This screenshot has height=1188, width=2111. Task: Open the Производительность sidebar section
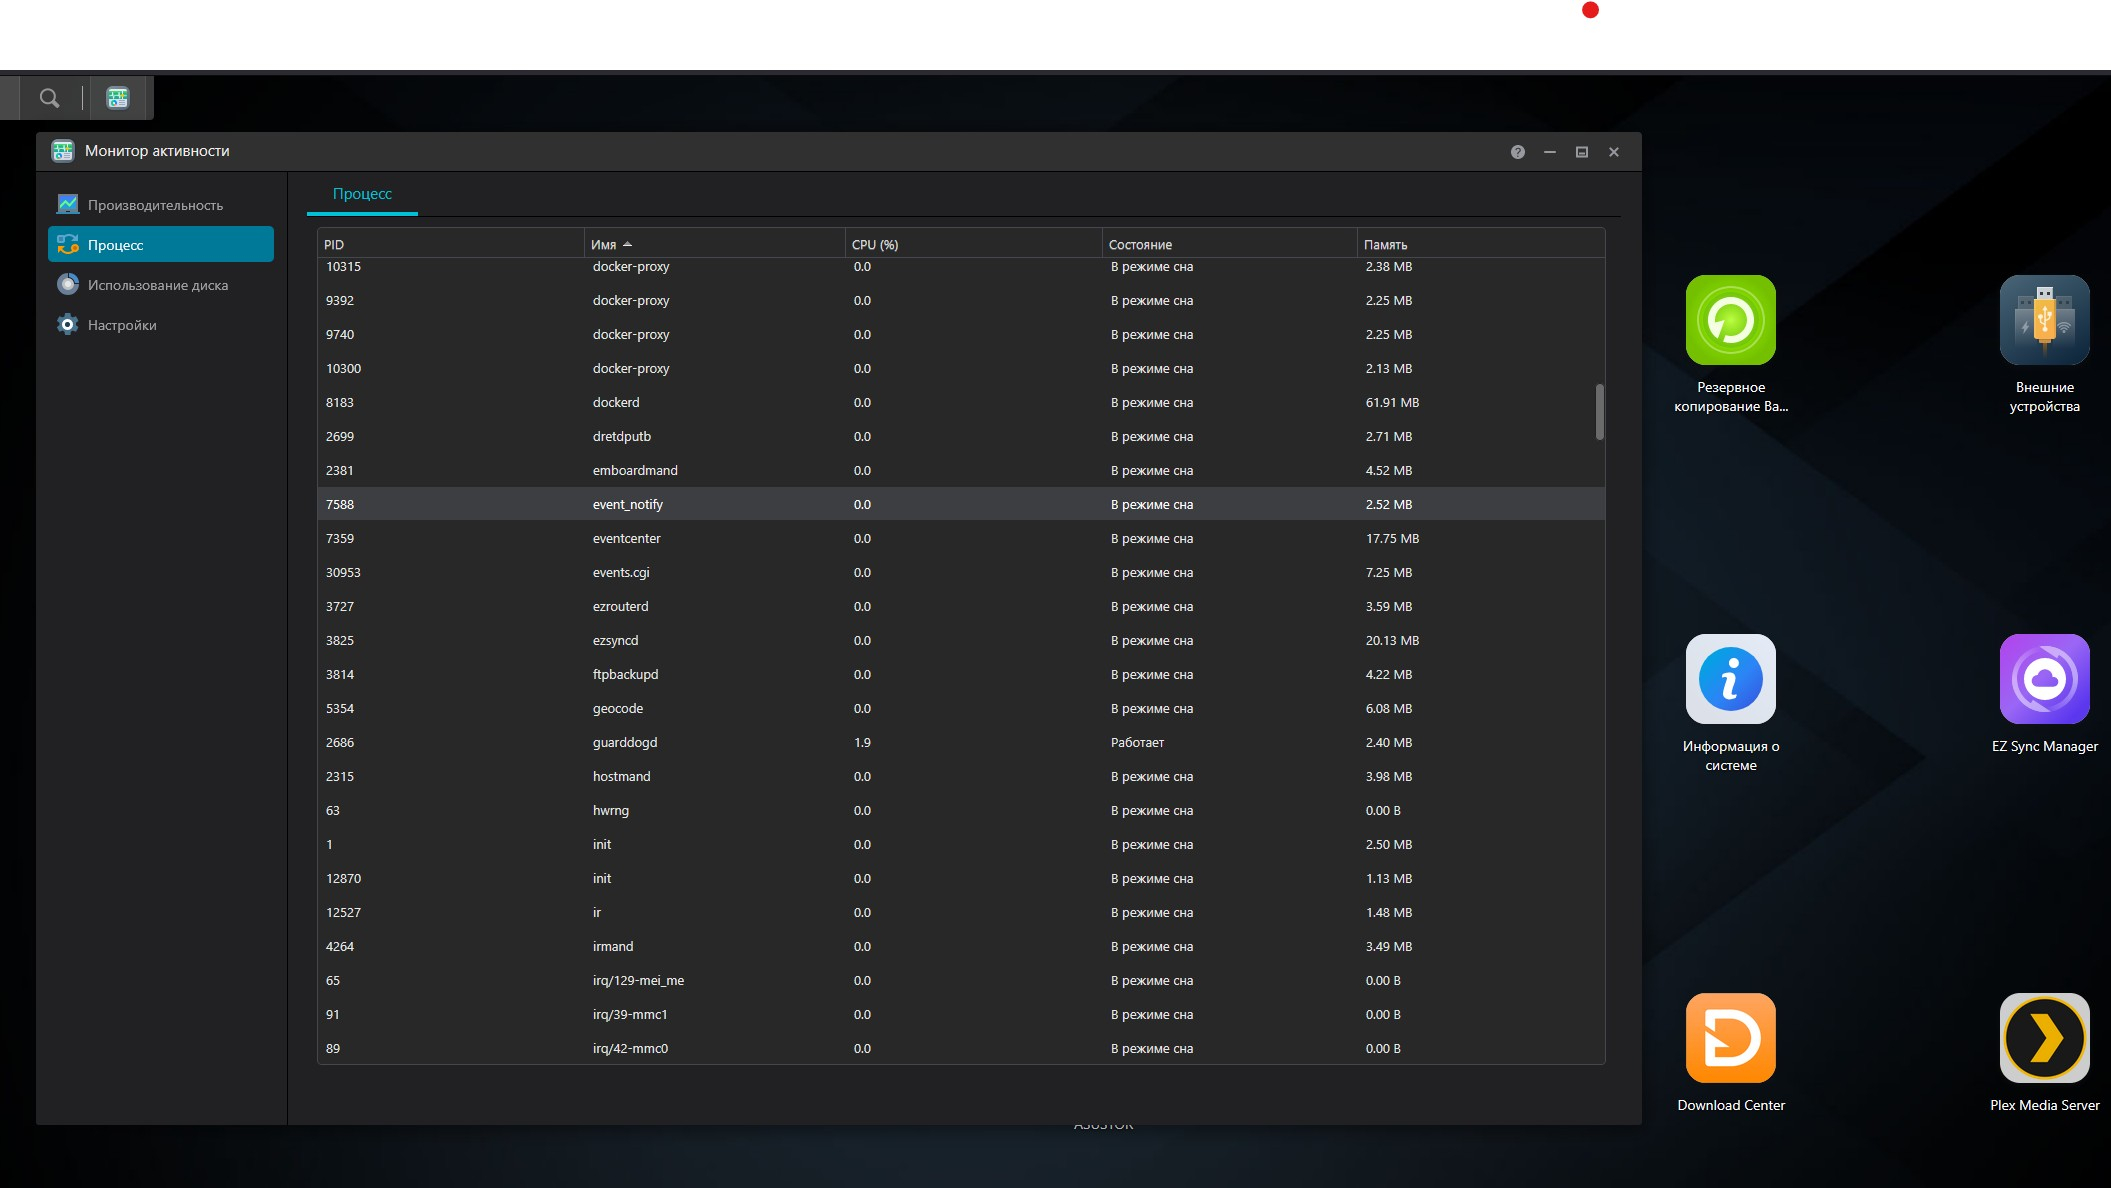[x=155, y=205]
